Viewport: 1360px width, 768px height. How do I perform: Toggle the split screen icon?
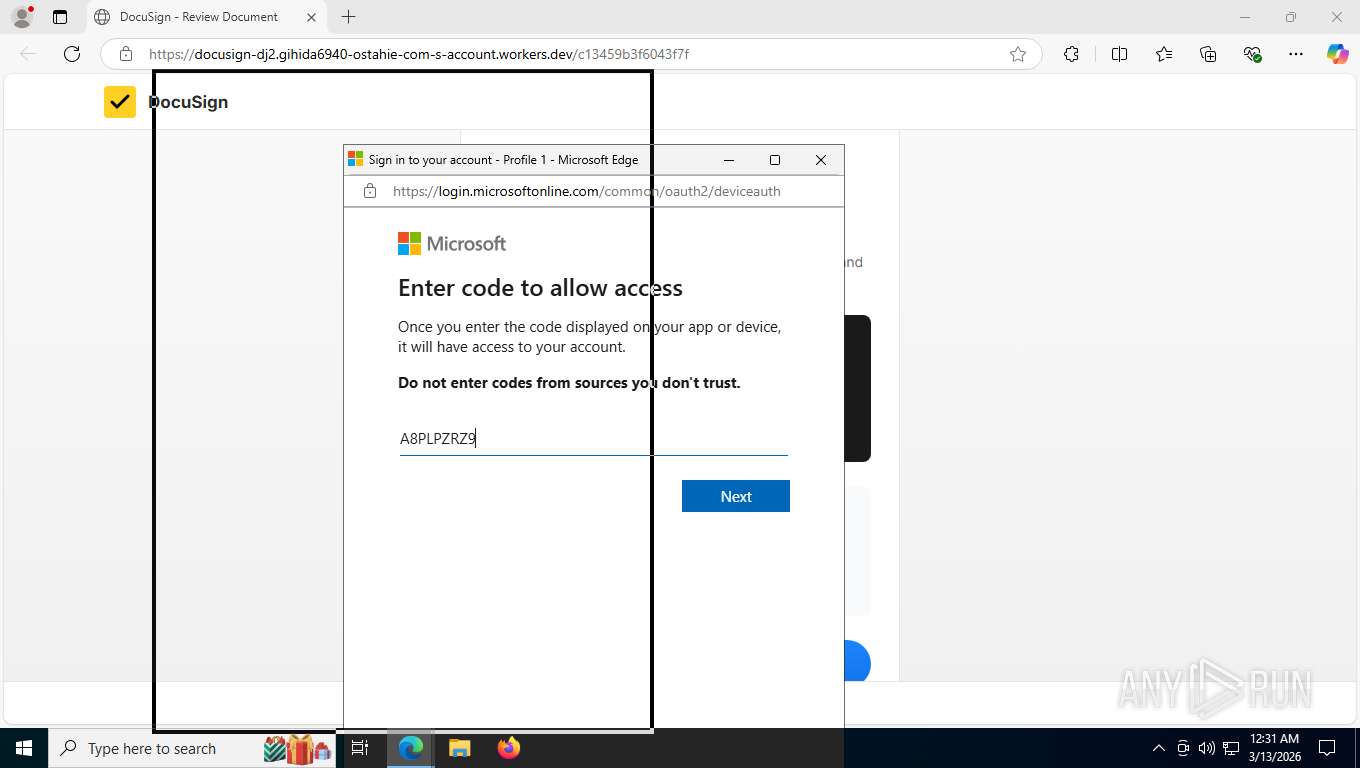1119,54
